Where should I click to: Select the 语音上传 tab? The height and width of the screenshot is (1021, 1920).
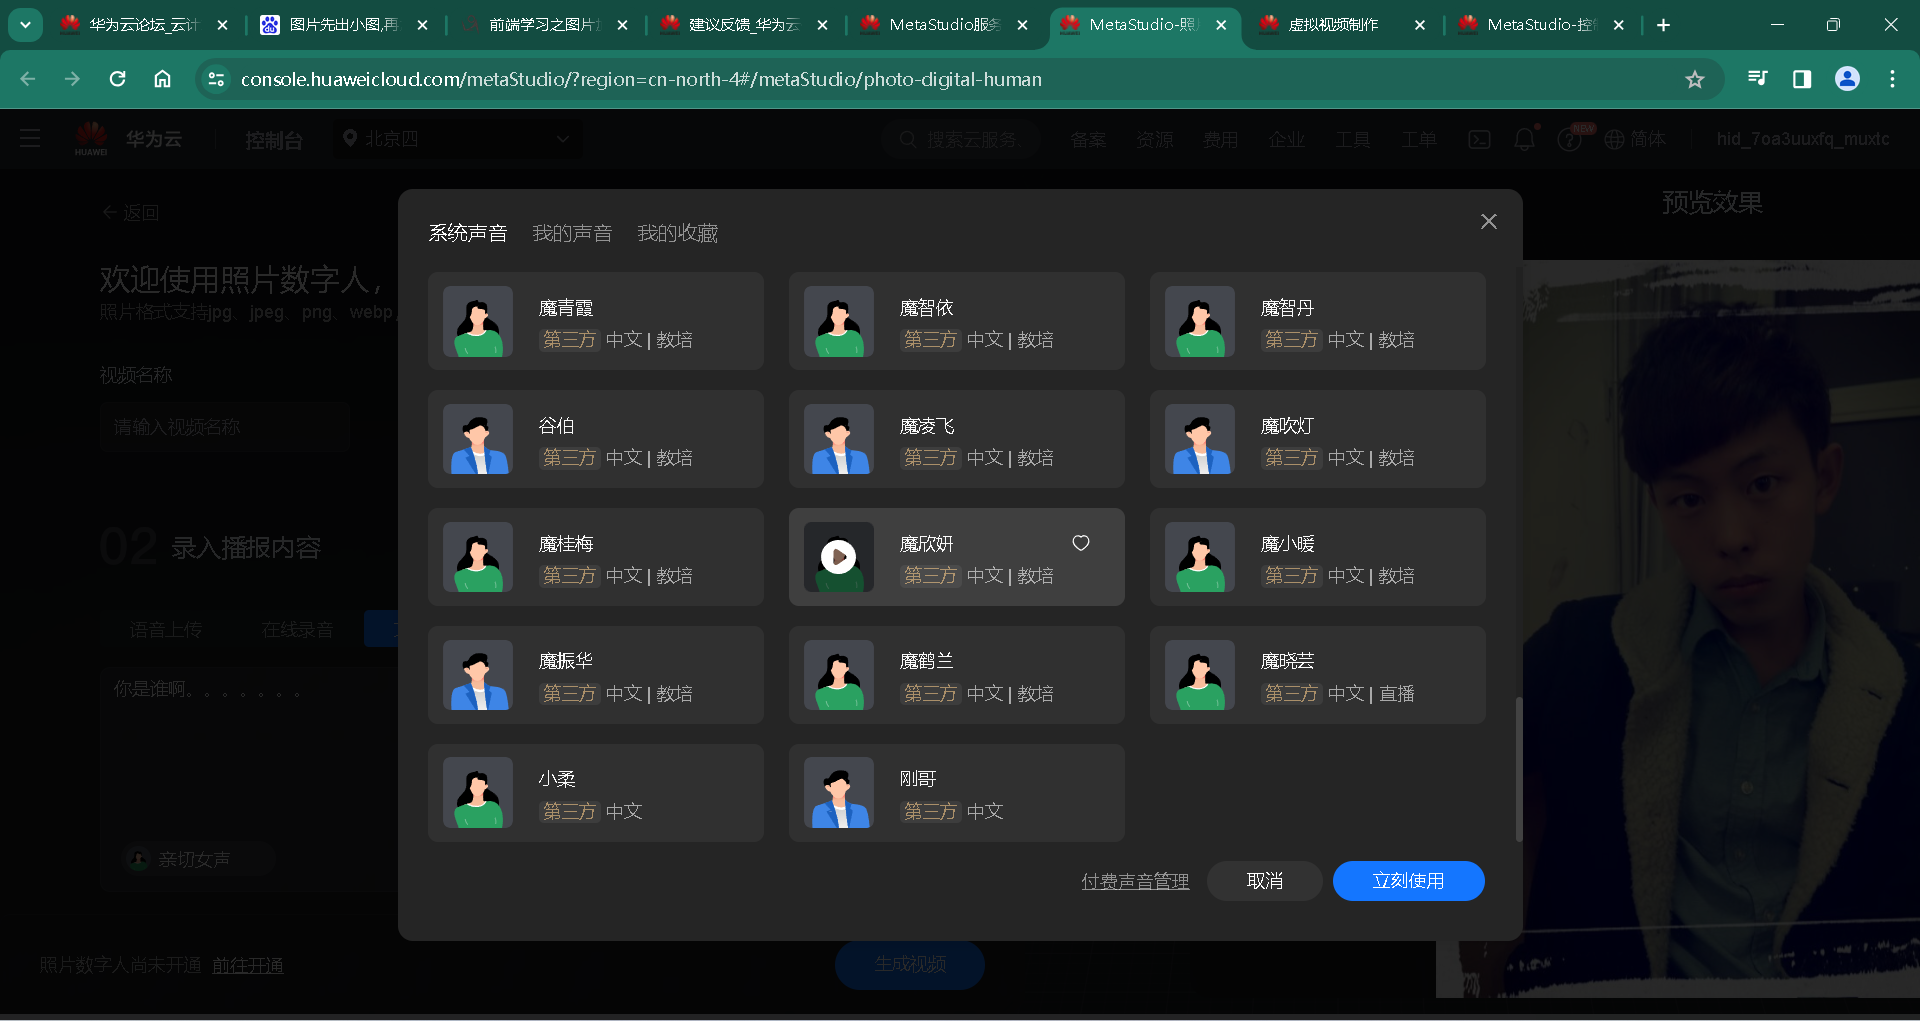tap(166, 629)
